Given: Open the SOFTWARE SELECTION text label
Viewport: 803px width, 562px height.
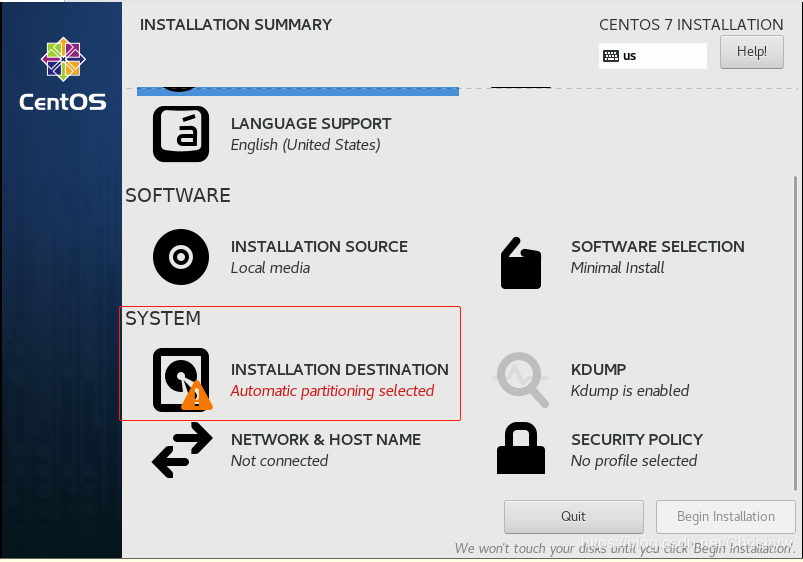Looking at the screenshot, I should point(657,247).
